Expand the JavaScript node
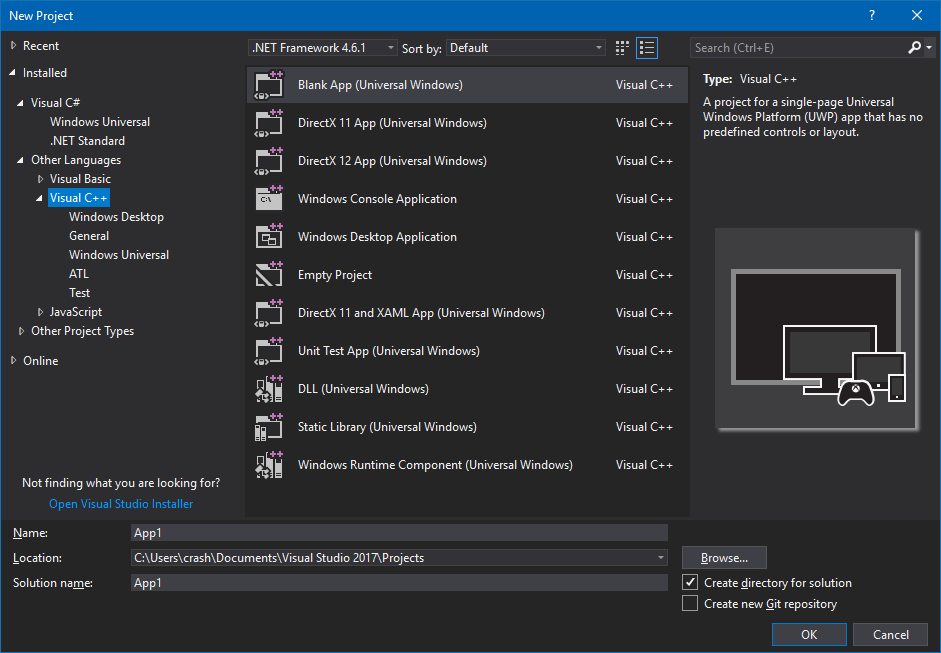 click(40, 312)
